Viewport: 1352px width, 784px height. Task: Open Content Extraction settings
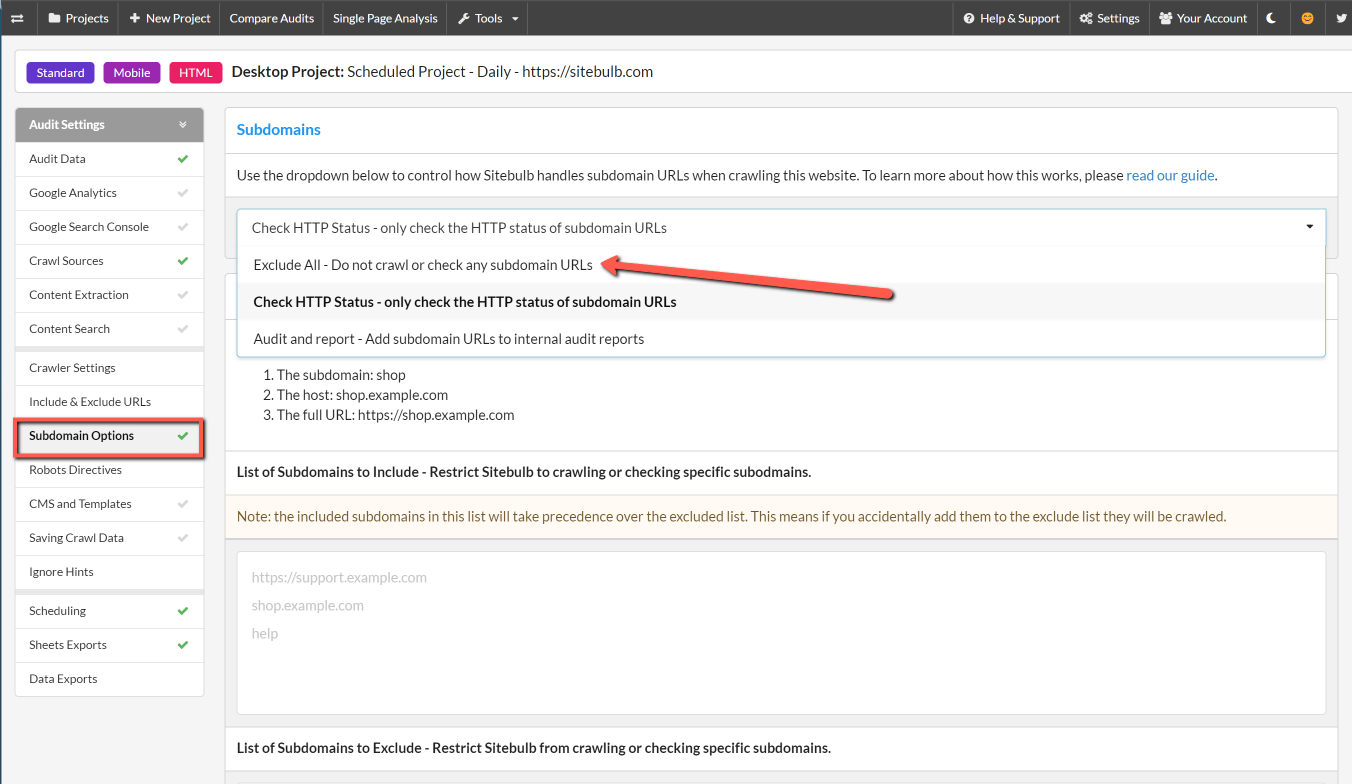tap(109, 295)
